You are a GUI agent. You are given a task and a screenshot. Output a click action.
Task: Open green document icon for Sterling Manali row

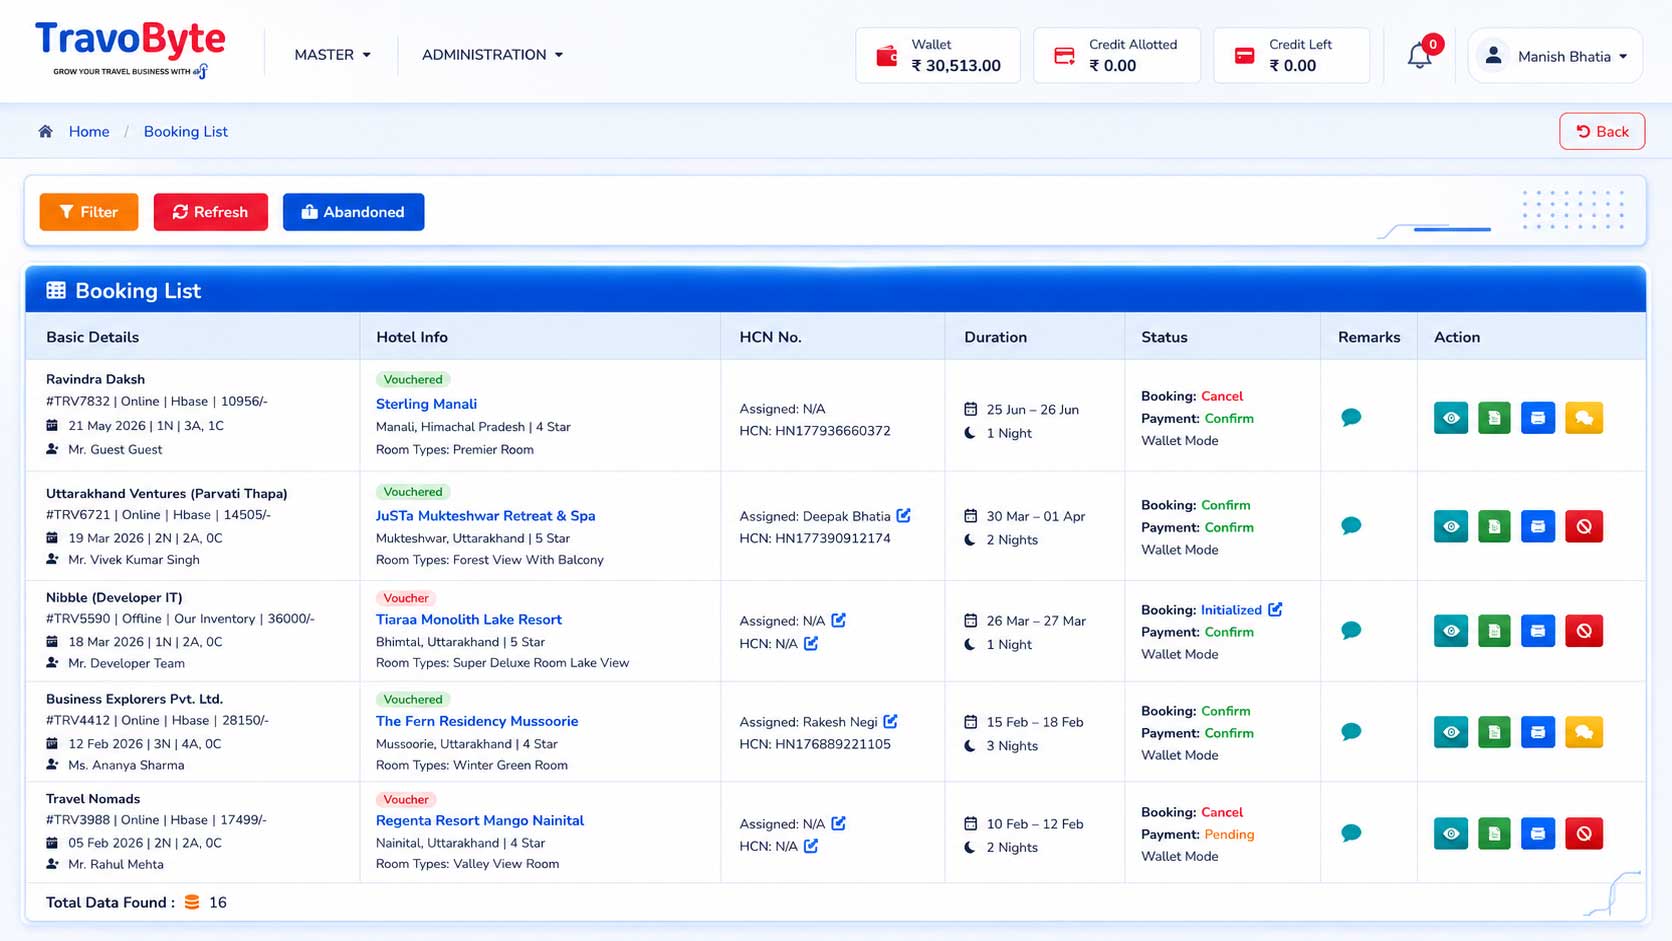pos(1494,418)
